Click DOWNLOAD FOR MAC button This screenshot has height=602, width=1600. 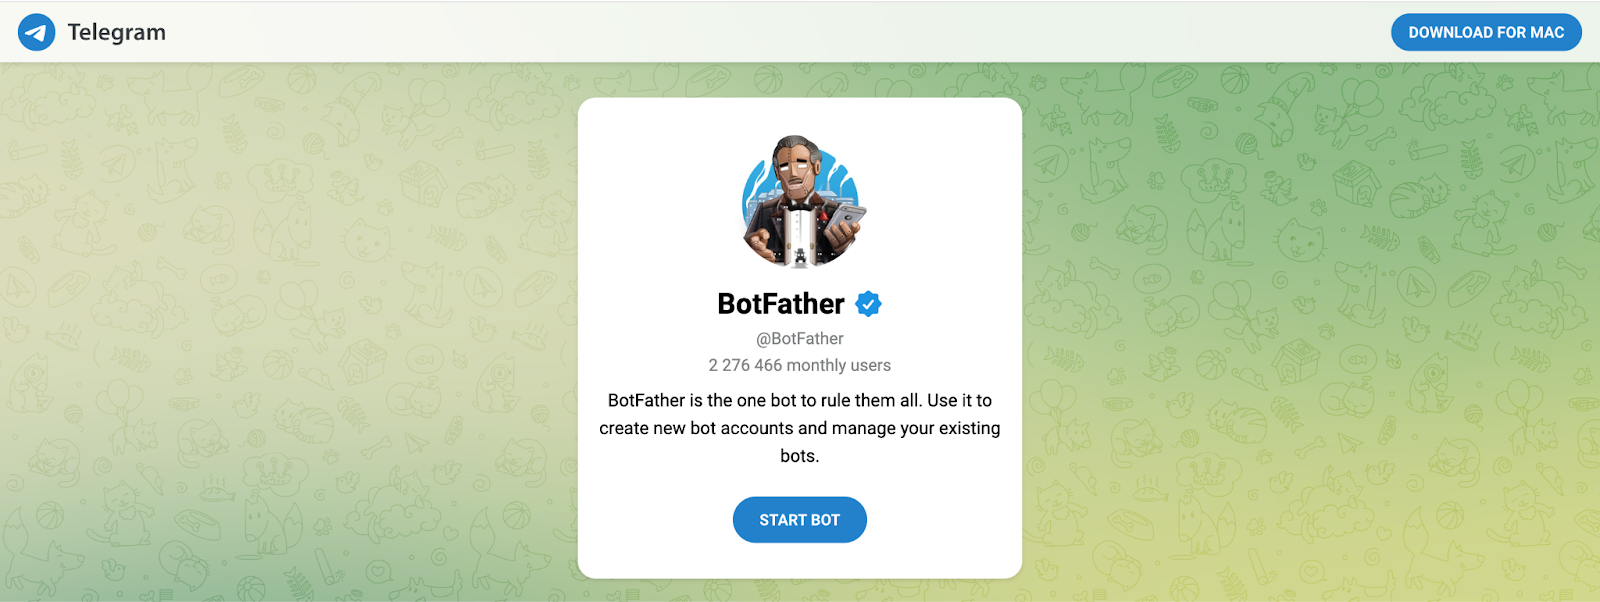[1486, 32]
